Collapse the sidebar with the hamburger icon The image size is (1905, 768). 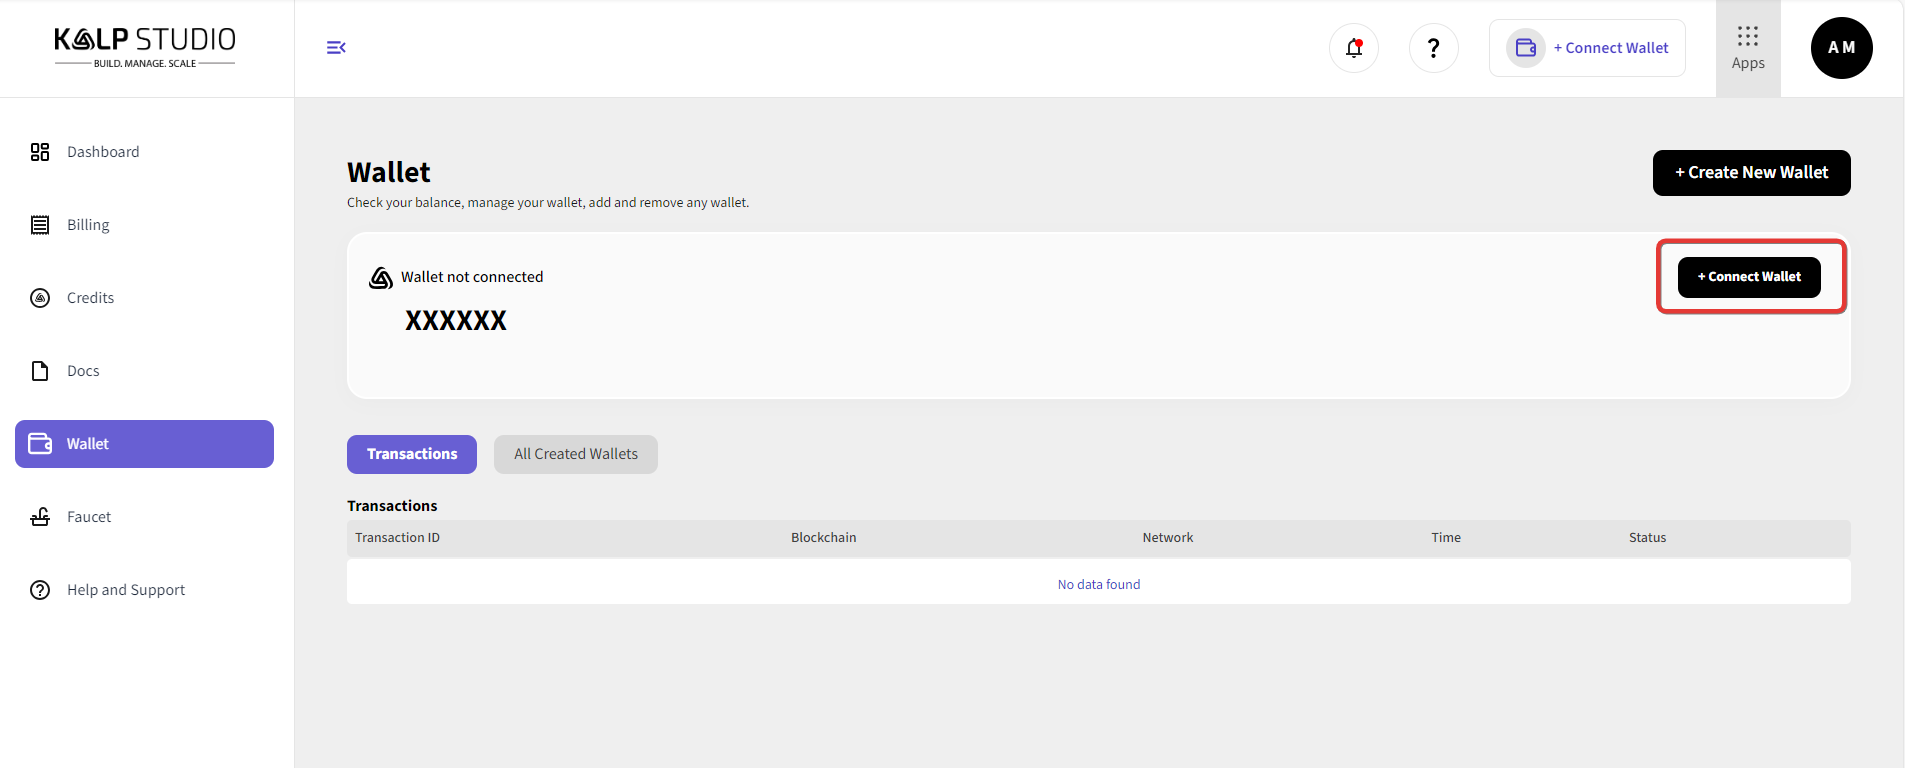[336, 48]
